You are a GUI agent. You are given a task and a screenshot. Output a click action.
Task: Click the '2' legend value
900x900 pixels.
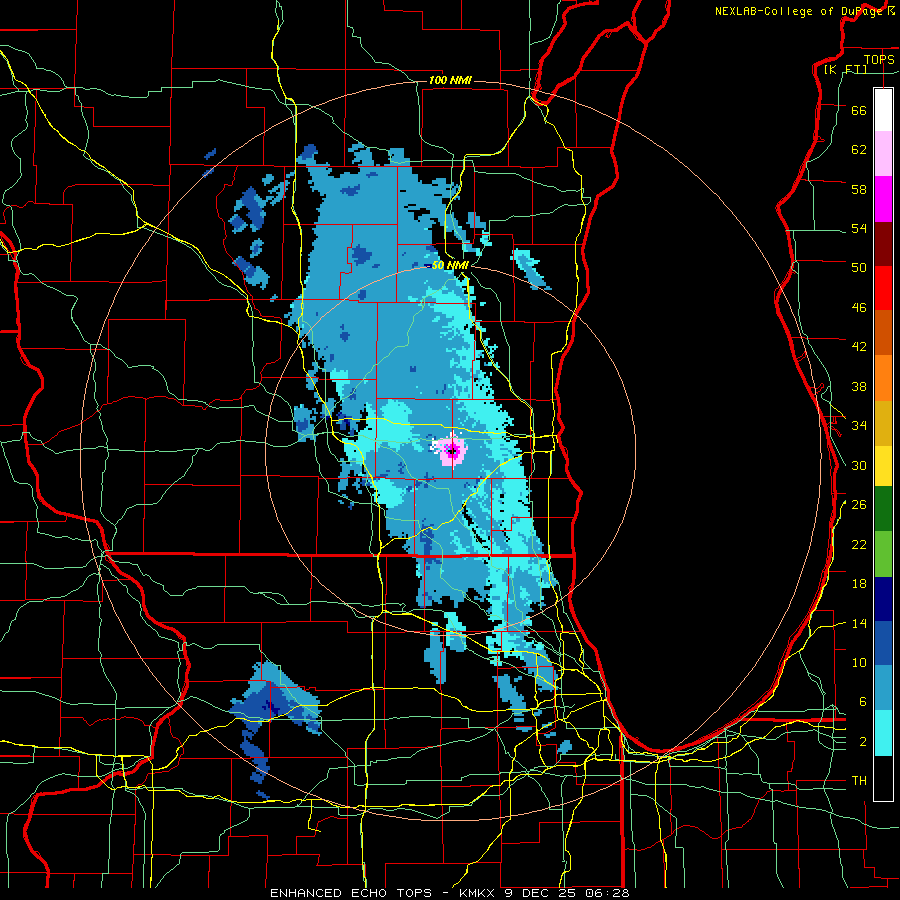(x=863, y=741)
